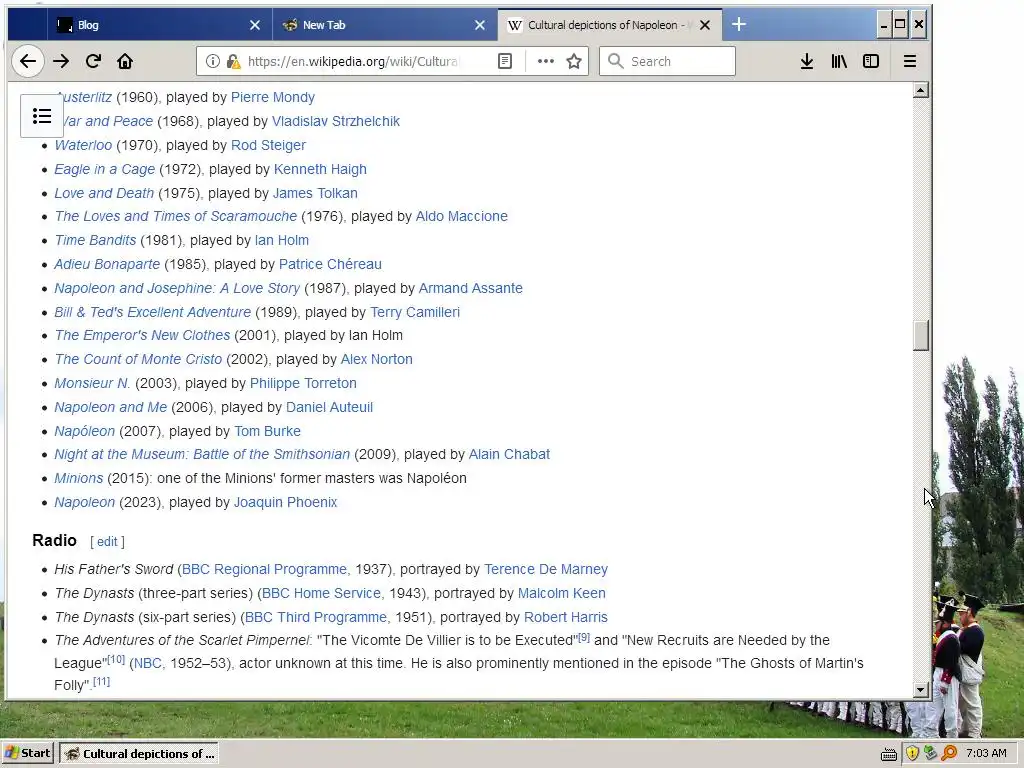
Task: Switch to the New Tab tab
Action: coord(385,25)
